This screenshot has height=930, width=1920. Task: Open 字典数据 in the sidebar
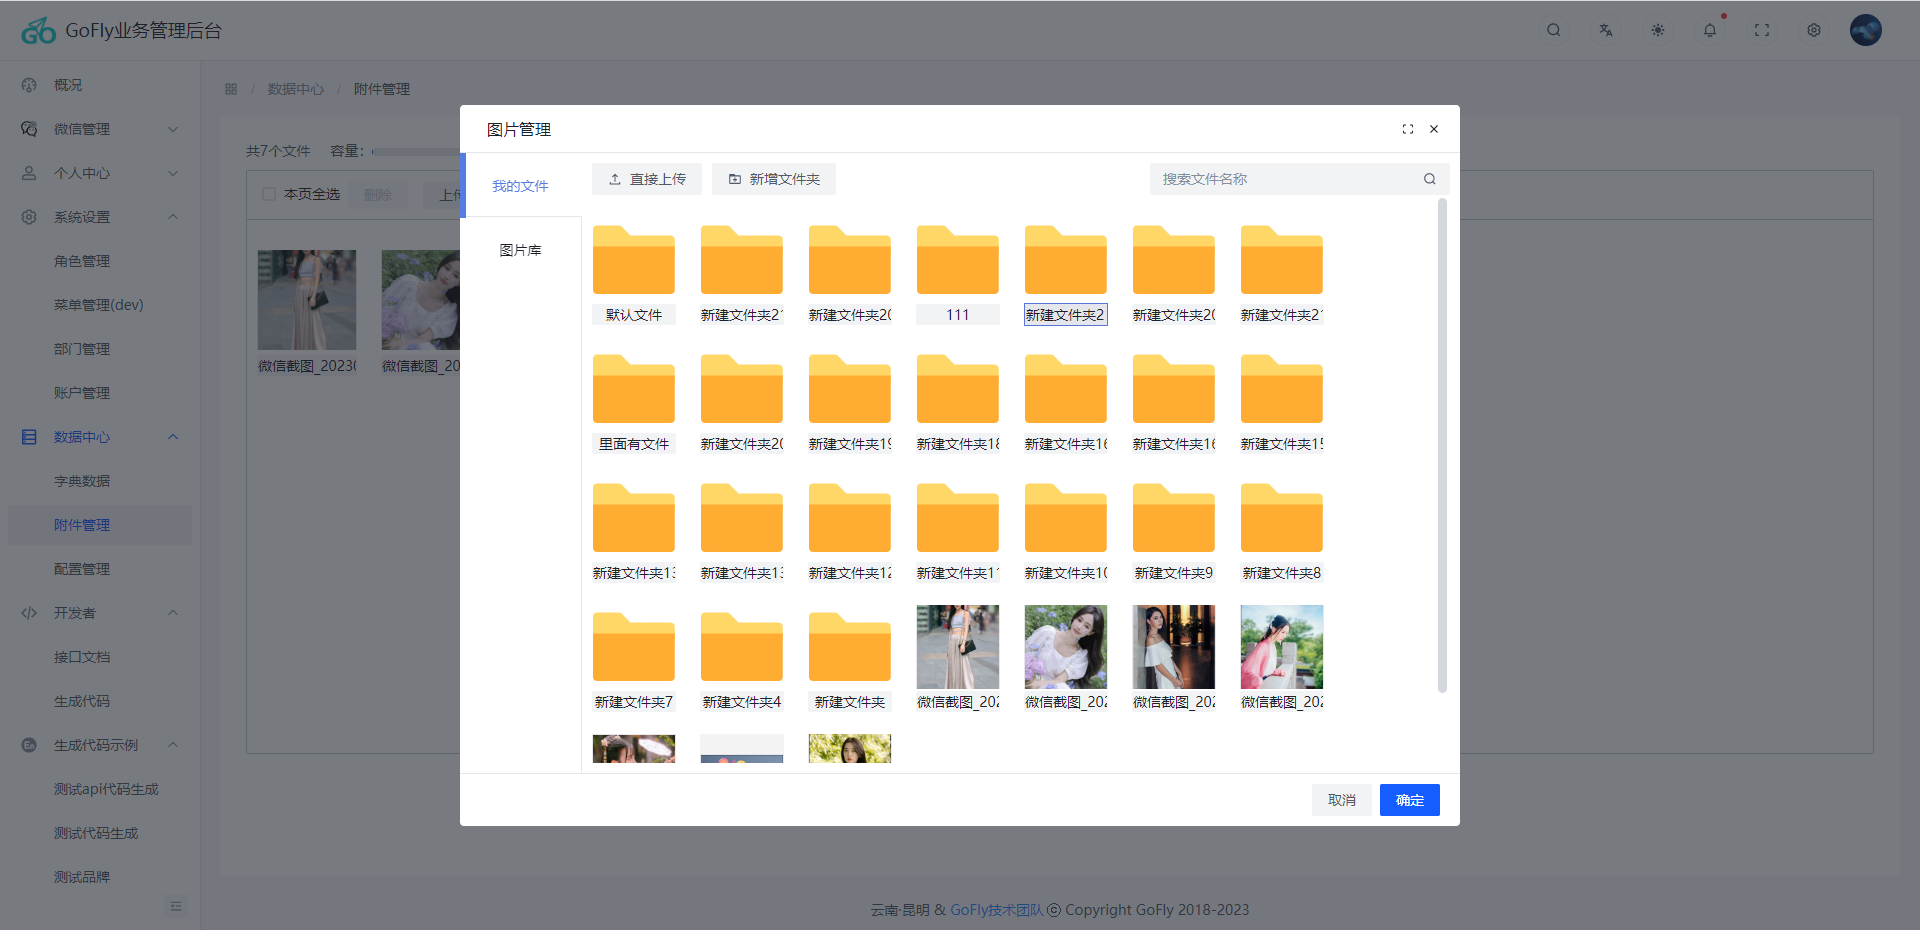100,481
